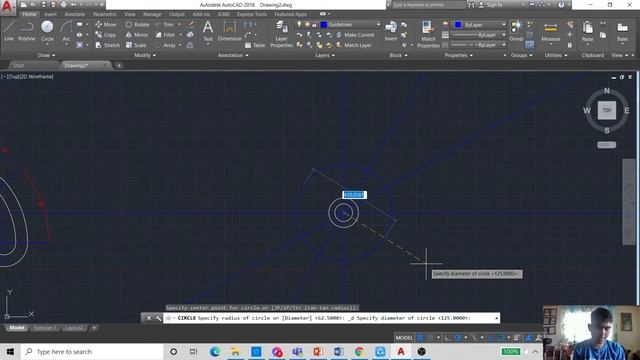Toggle MODEL space button in status bar
Viewport: 640px width, 360px height.
pos(404,338)
